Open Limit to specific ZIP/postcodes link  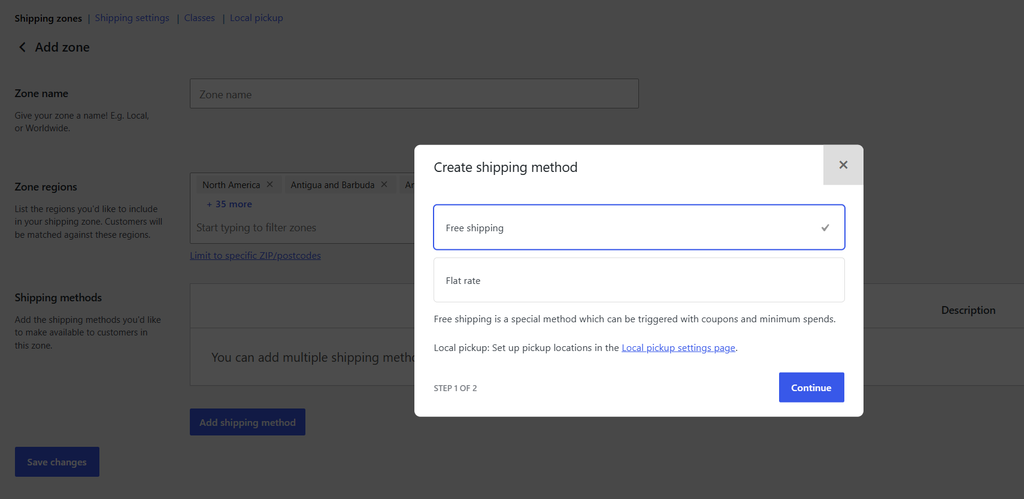point(255,255)
